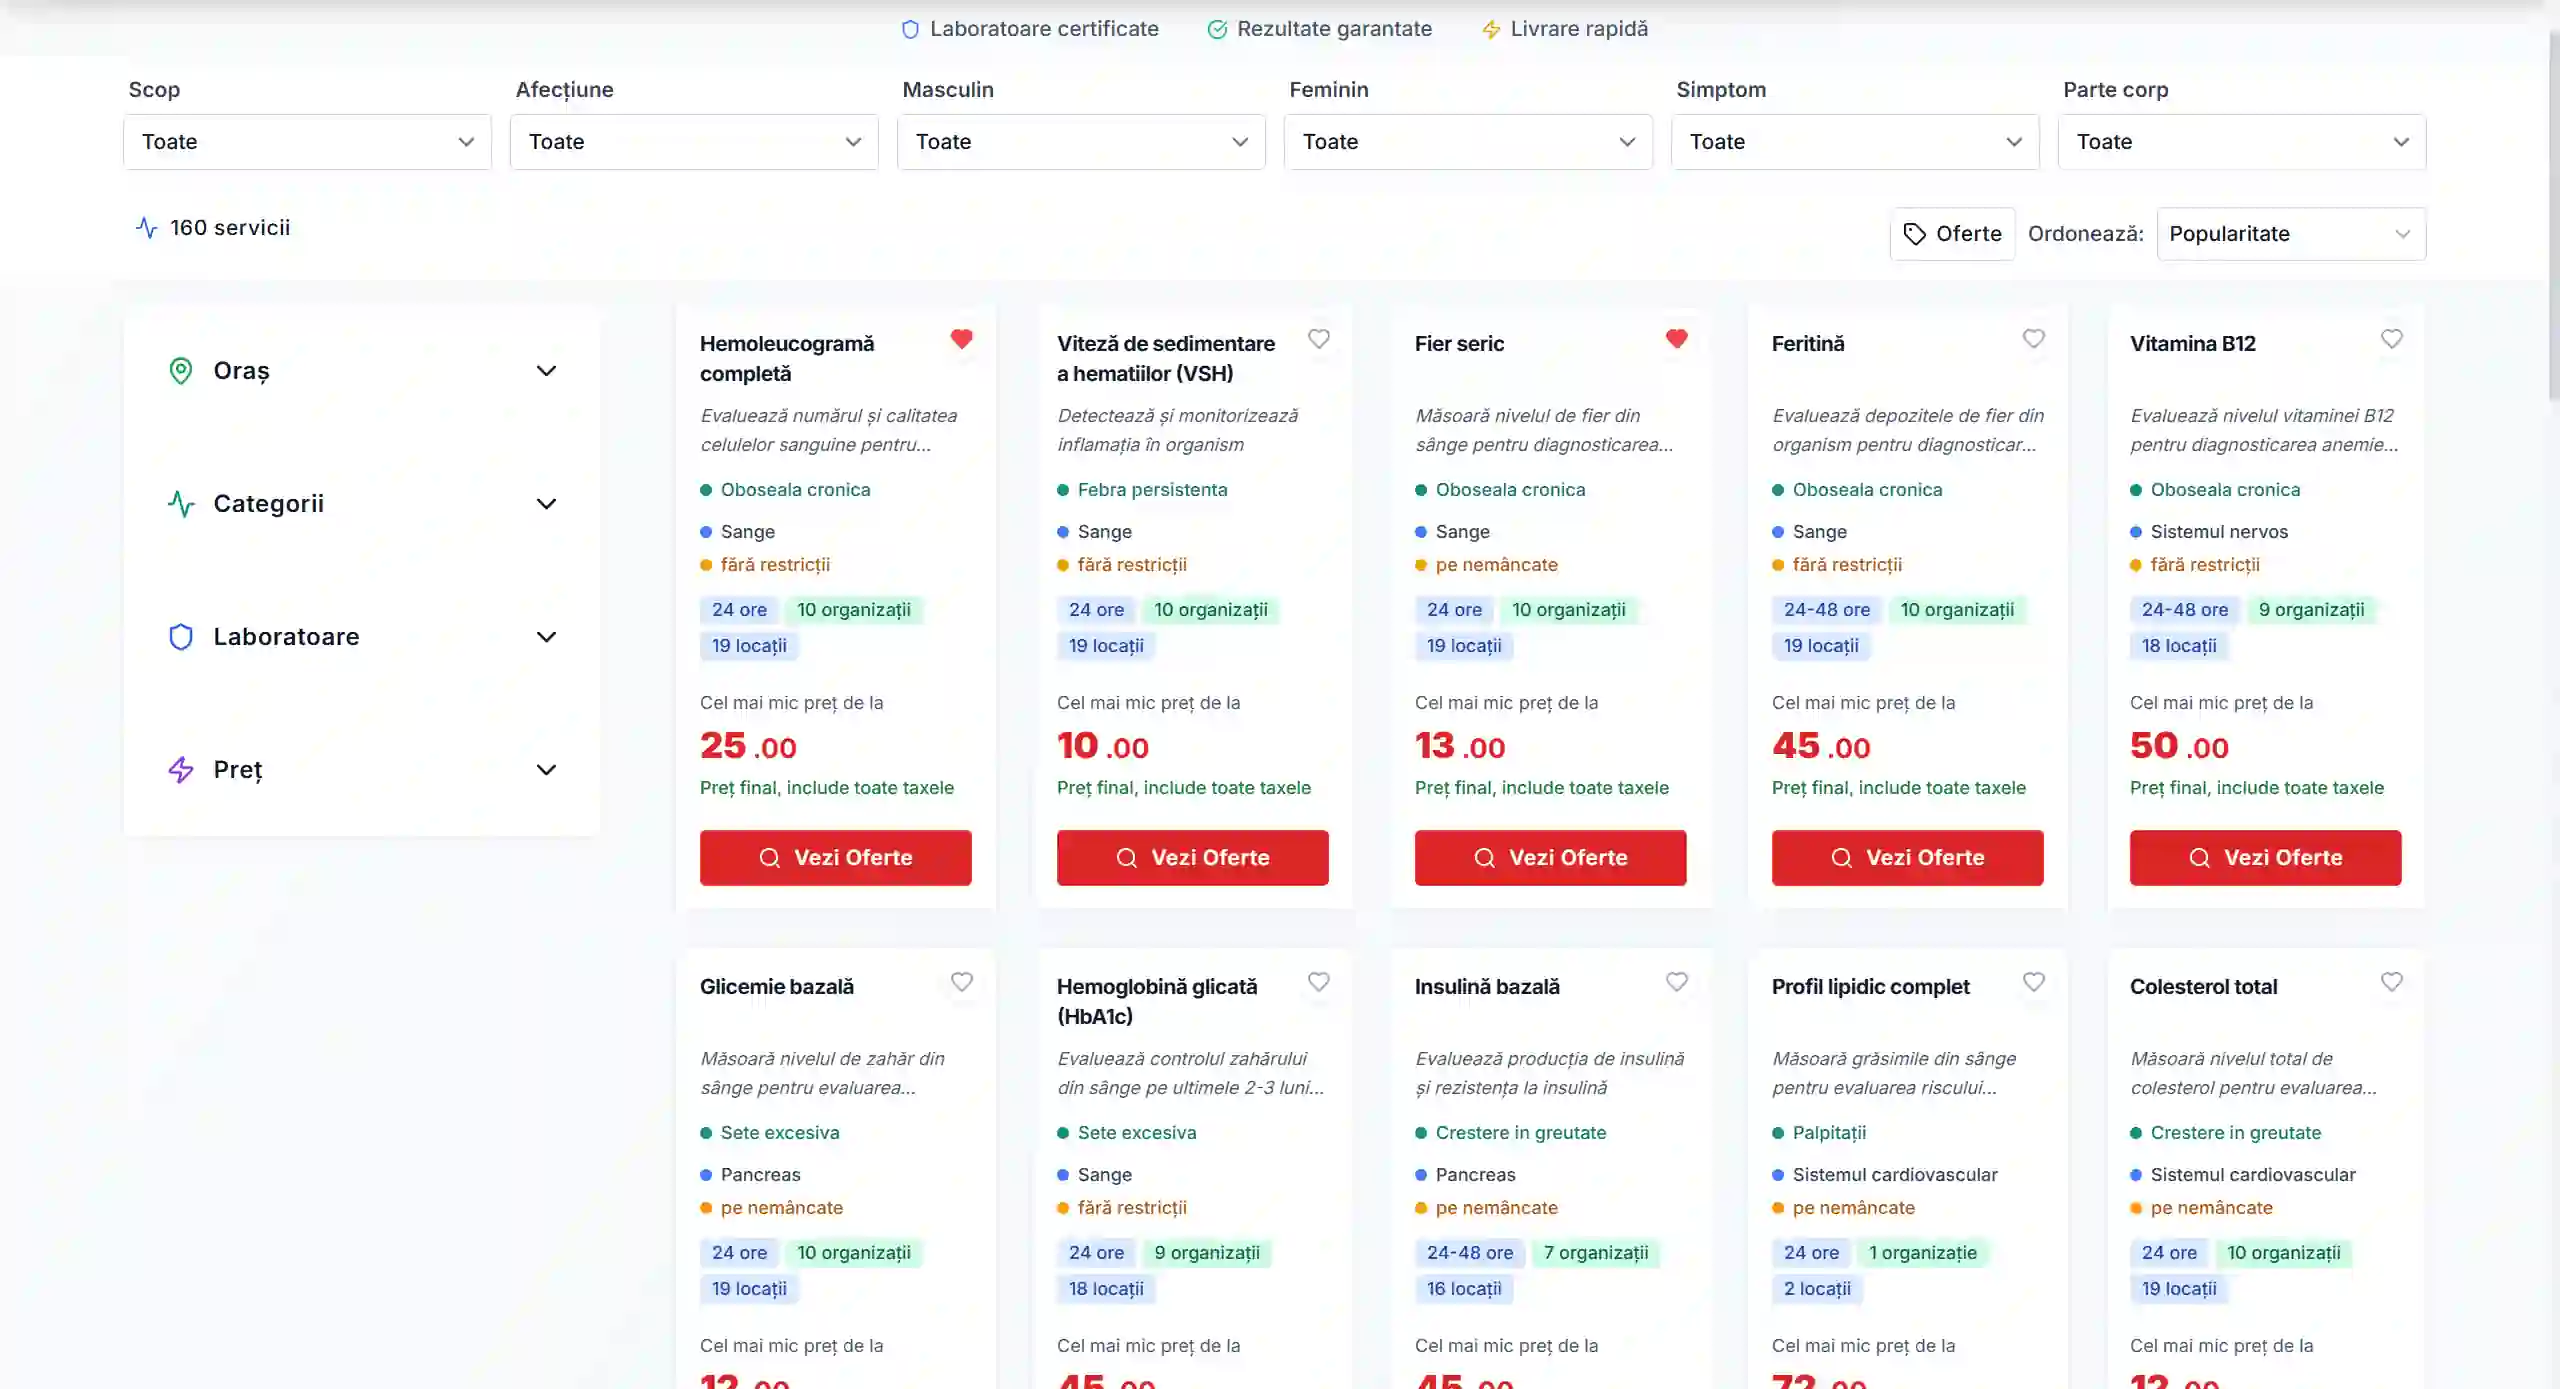
Task: Click heart on Profil lipidic complet
Action: point(2033,982)
